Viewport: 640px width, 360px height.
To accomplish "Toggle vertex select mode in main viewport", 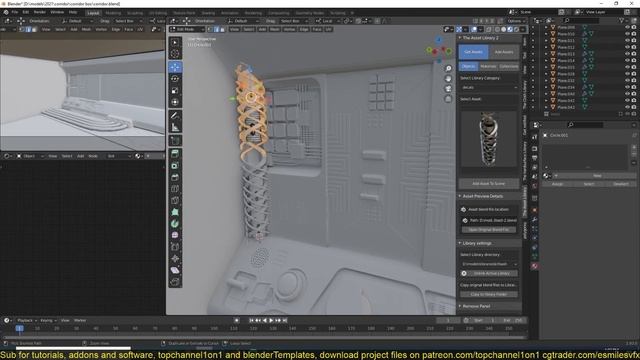I will click(210, 29).
